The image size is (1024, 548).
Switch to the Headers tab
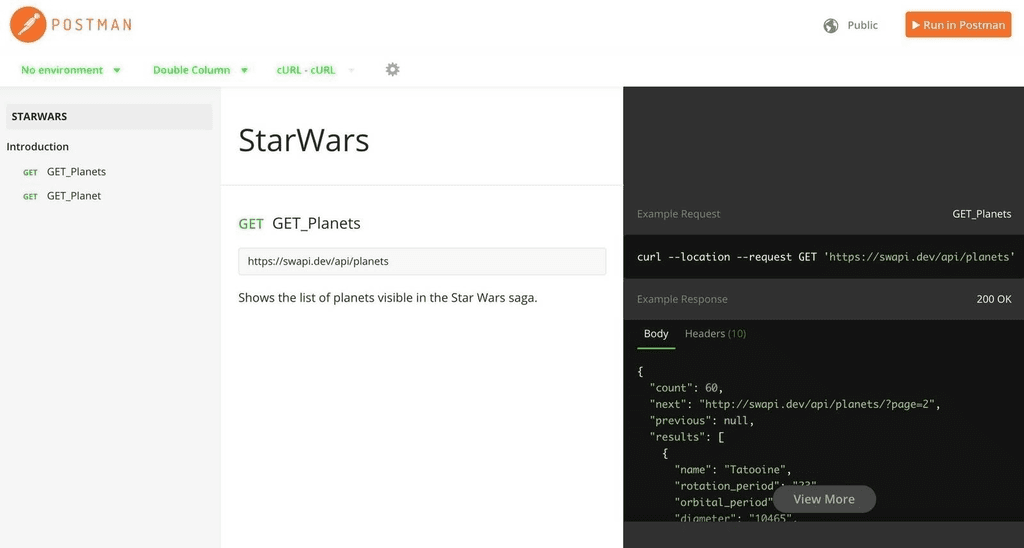pos(715,334)
